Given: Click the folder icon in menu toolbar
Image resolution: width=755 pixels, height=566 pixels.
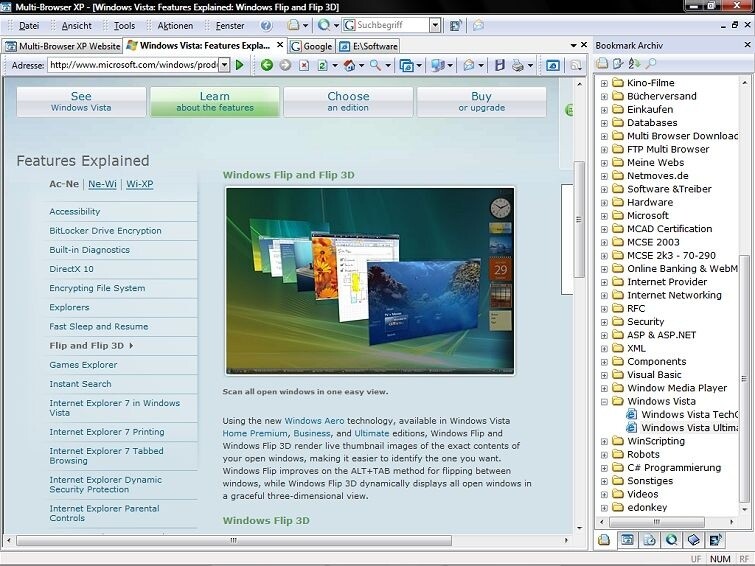Looking at the screenshot, I should click(x=293, y=25).
